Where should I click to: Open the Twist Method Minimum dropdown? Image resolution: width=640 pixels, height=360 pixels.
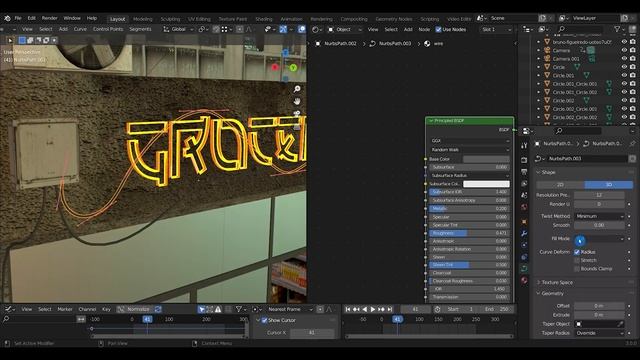[x=599, y=216]
